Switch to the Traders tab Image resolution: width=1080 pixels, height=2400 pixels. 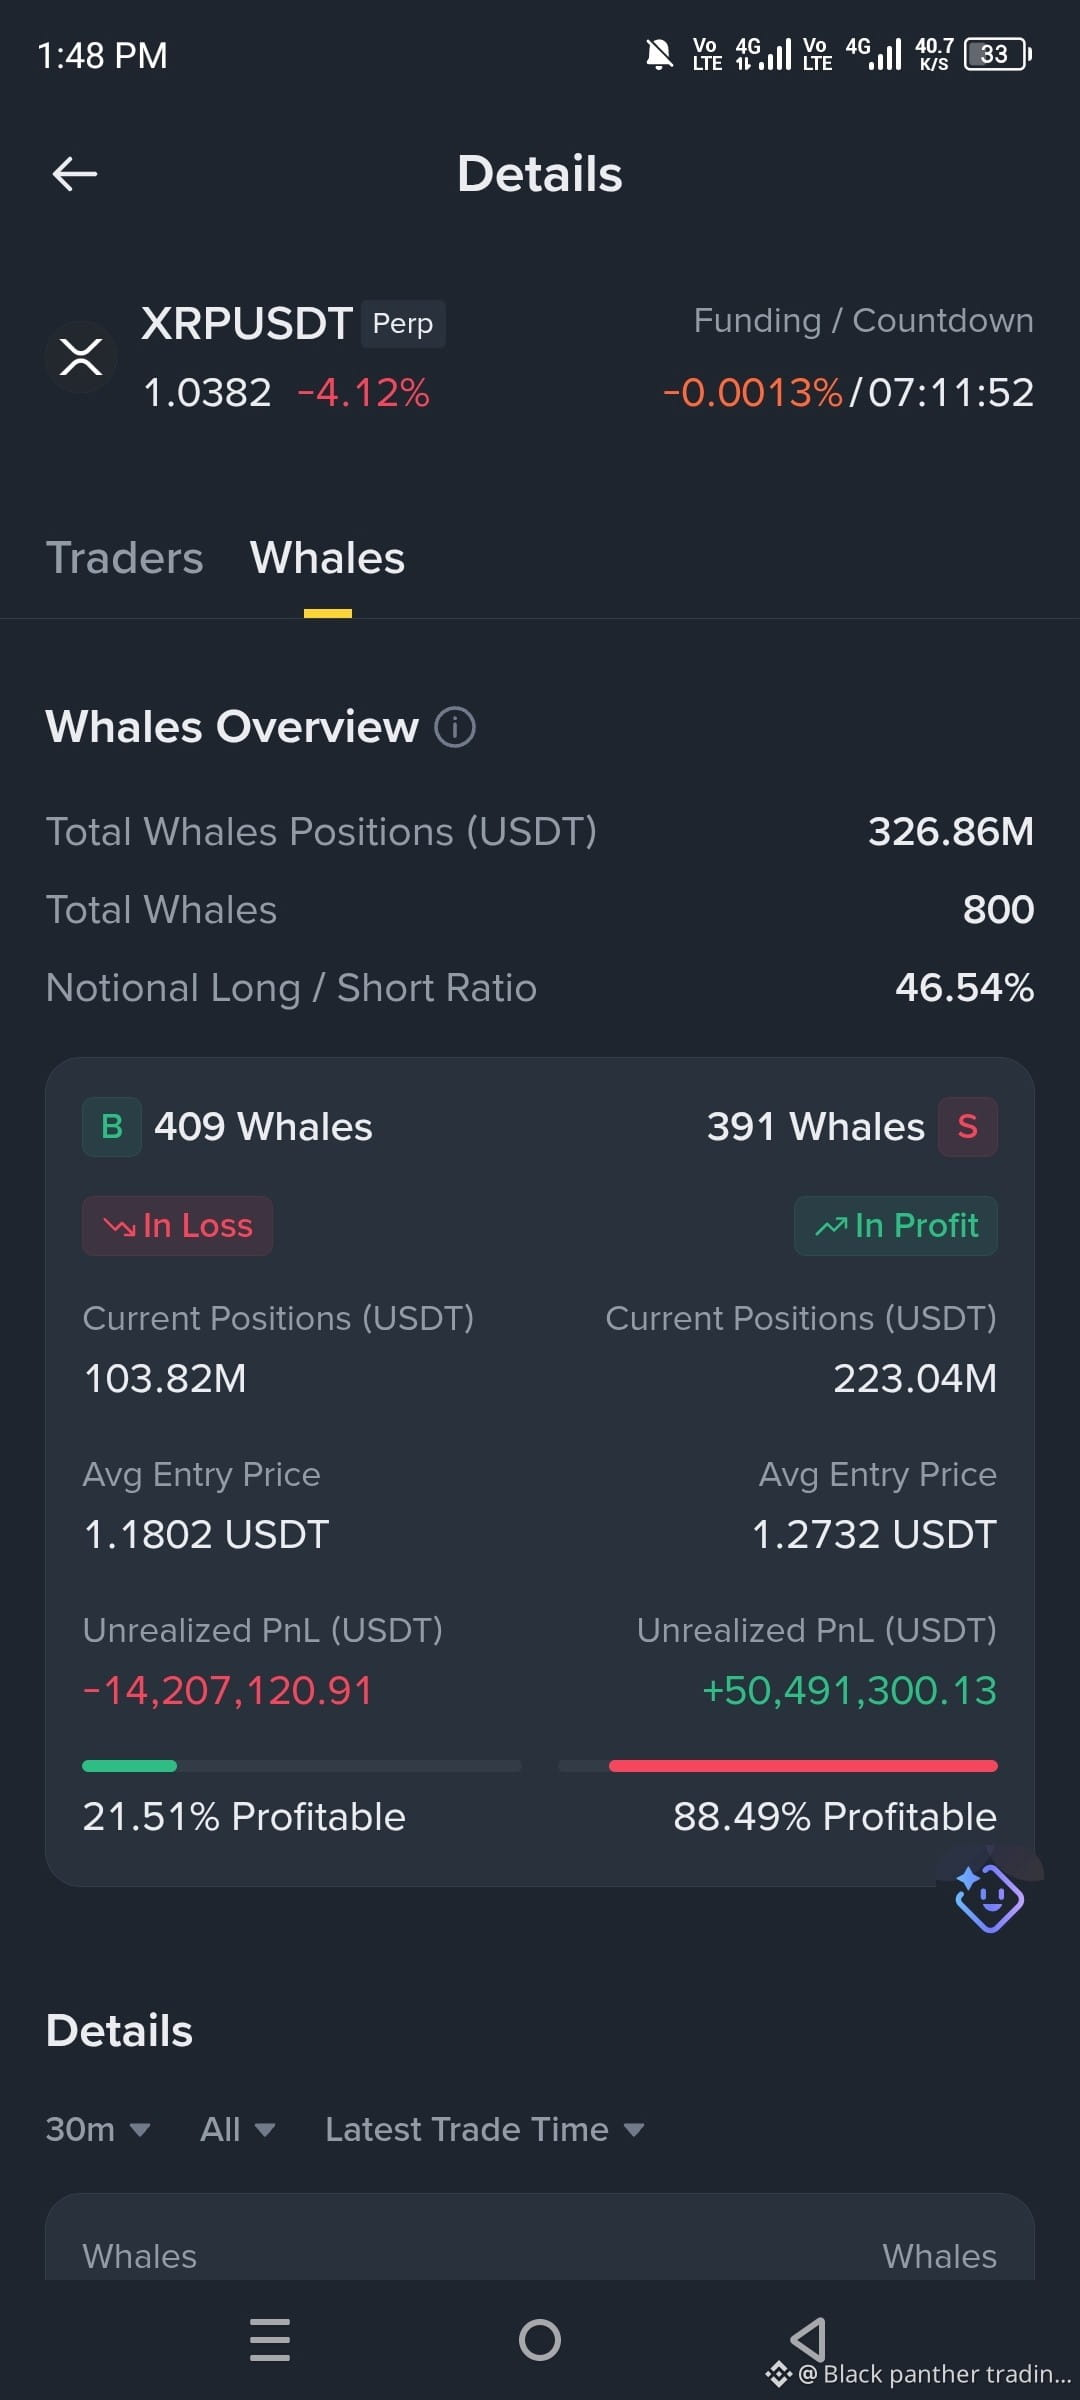(124, 558)
